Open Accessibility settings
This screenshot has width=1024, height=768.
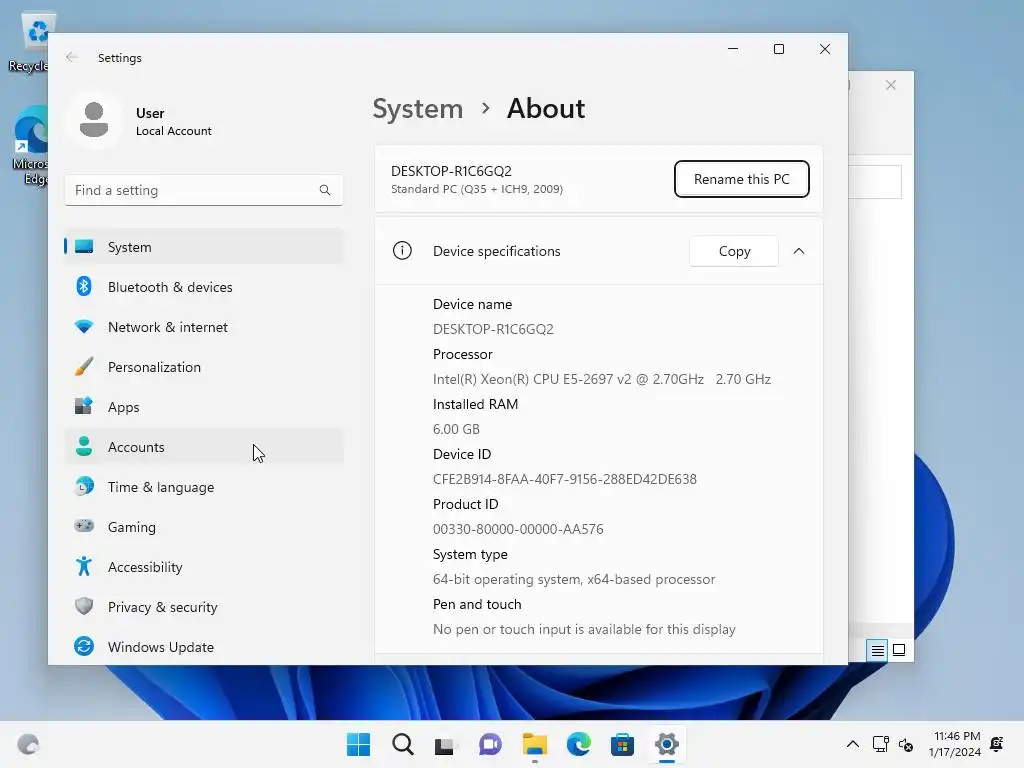click(204, 567)
